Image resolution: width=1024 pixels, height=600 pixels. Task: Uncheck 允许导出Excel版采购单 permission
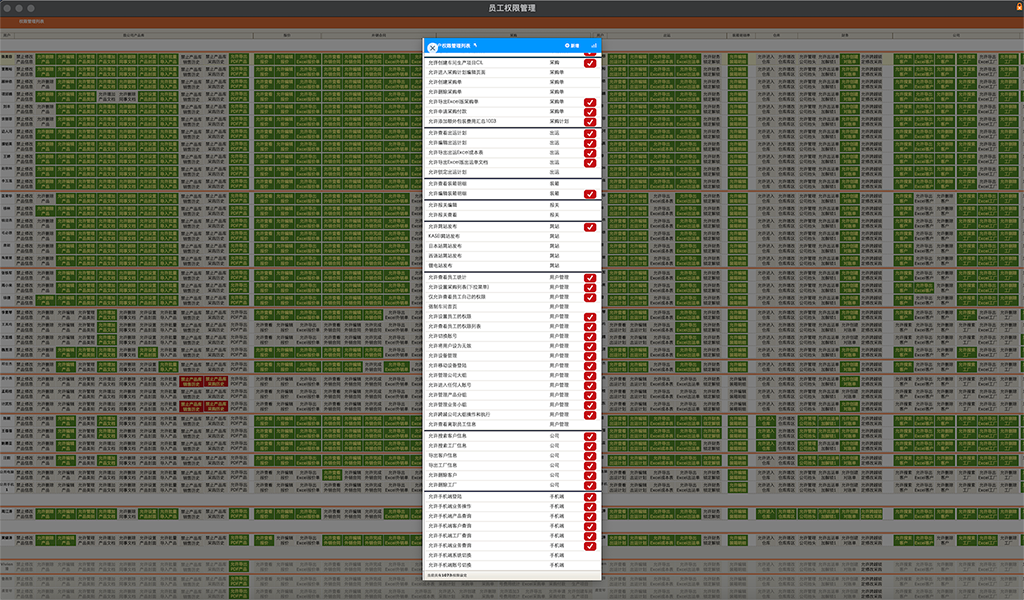[590, 102]
